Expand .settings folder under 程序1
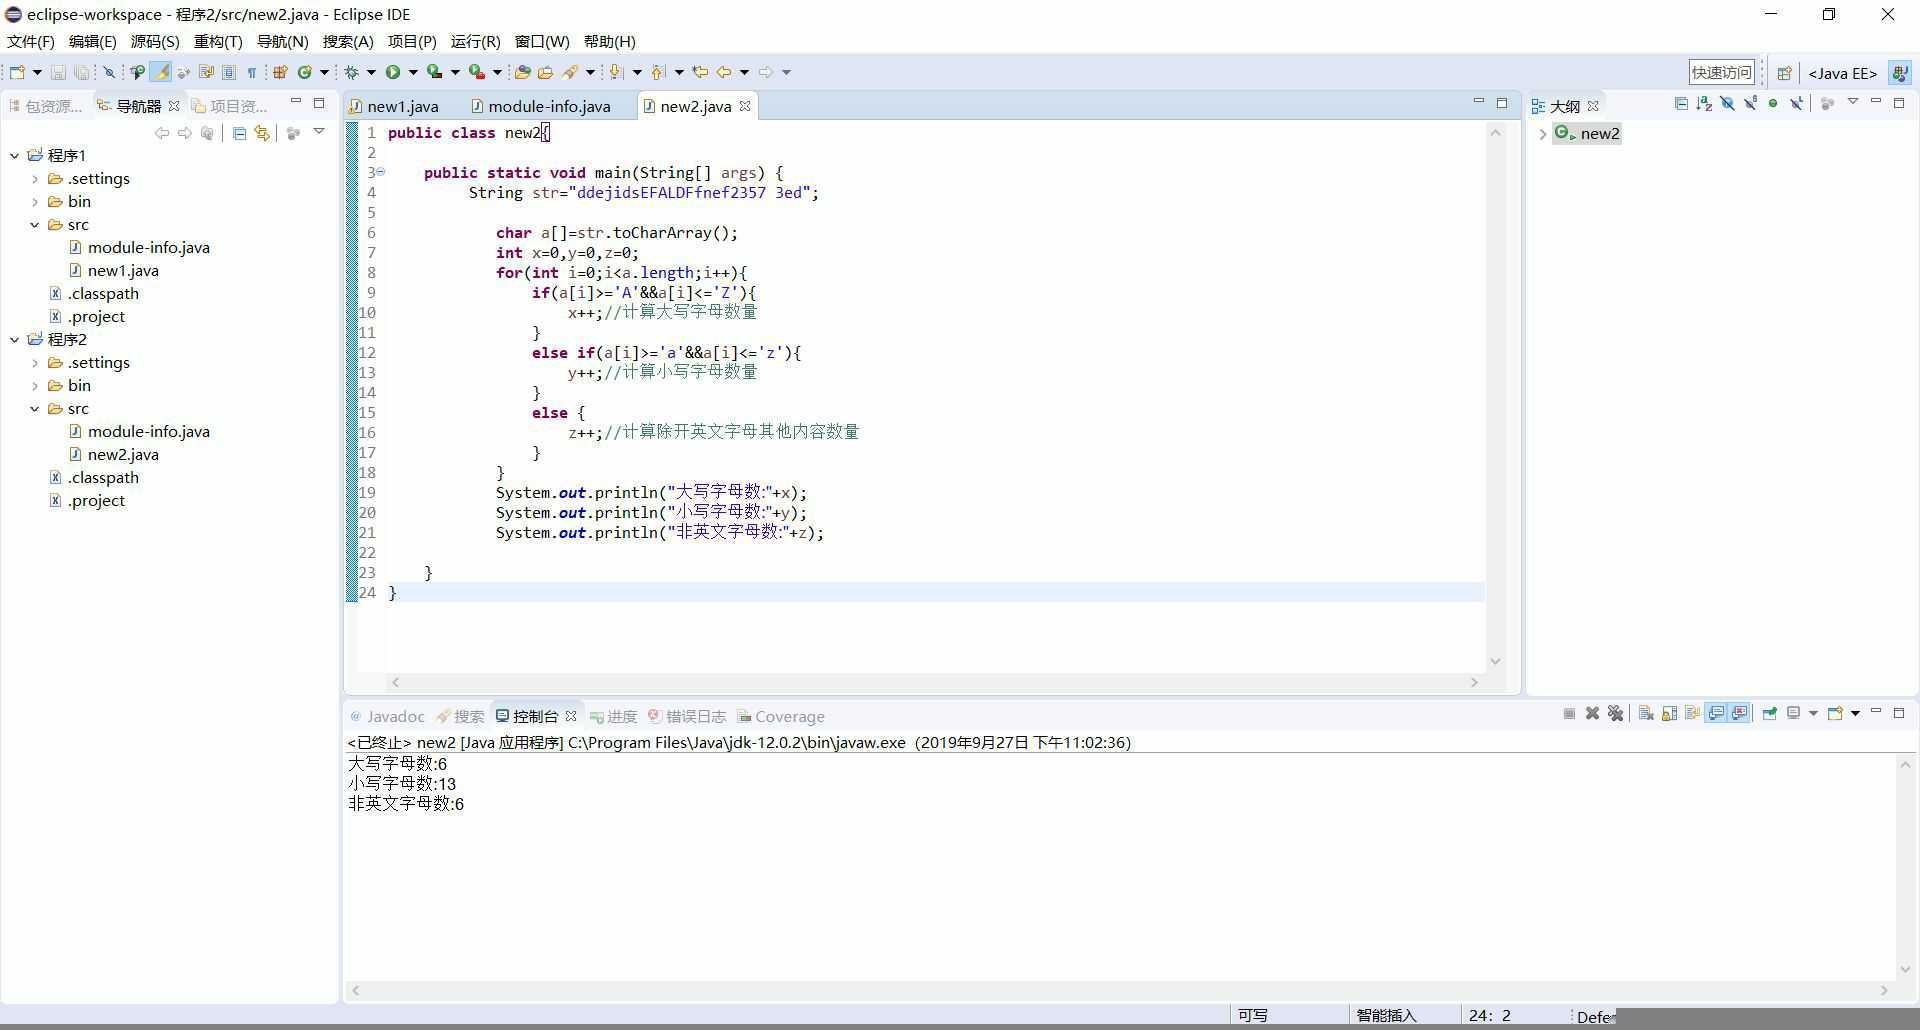 click(x=35, y=178)
